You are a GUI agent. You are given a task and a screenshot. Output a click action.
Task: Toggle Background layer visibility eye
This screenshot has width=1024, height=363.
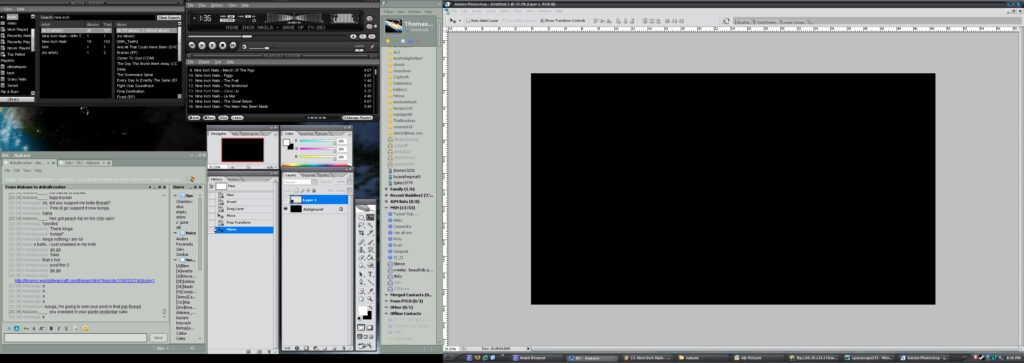286,209
